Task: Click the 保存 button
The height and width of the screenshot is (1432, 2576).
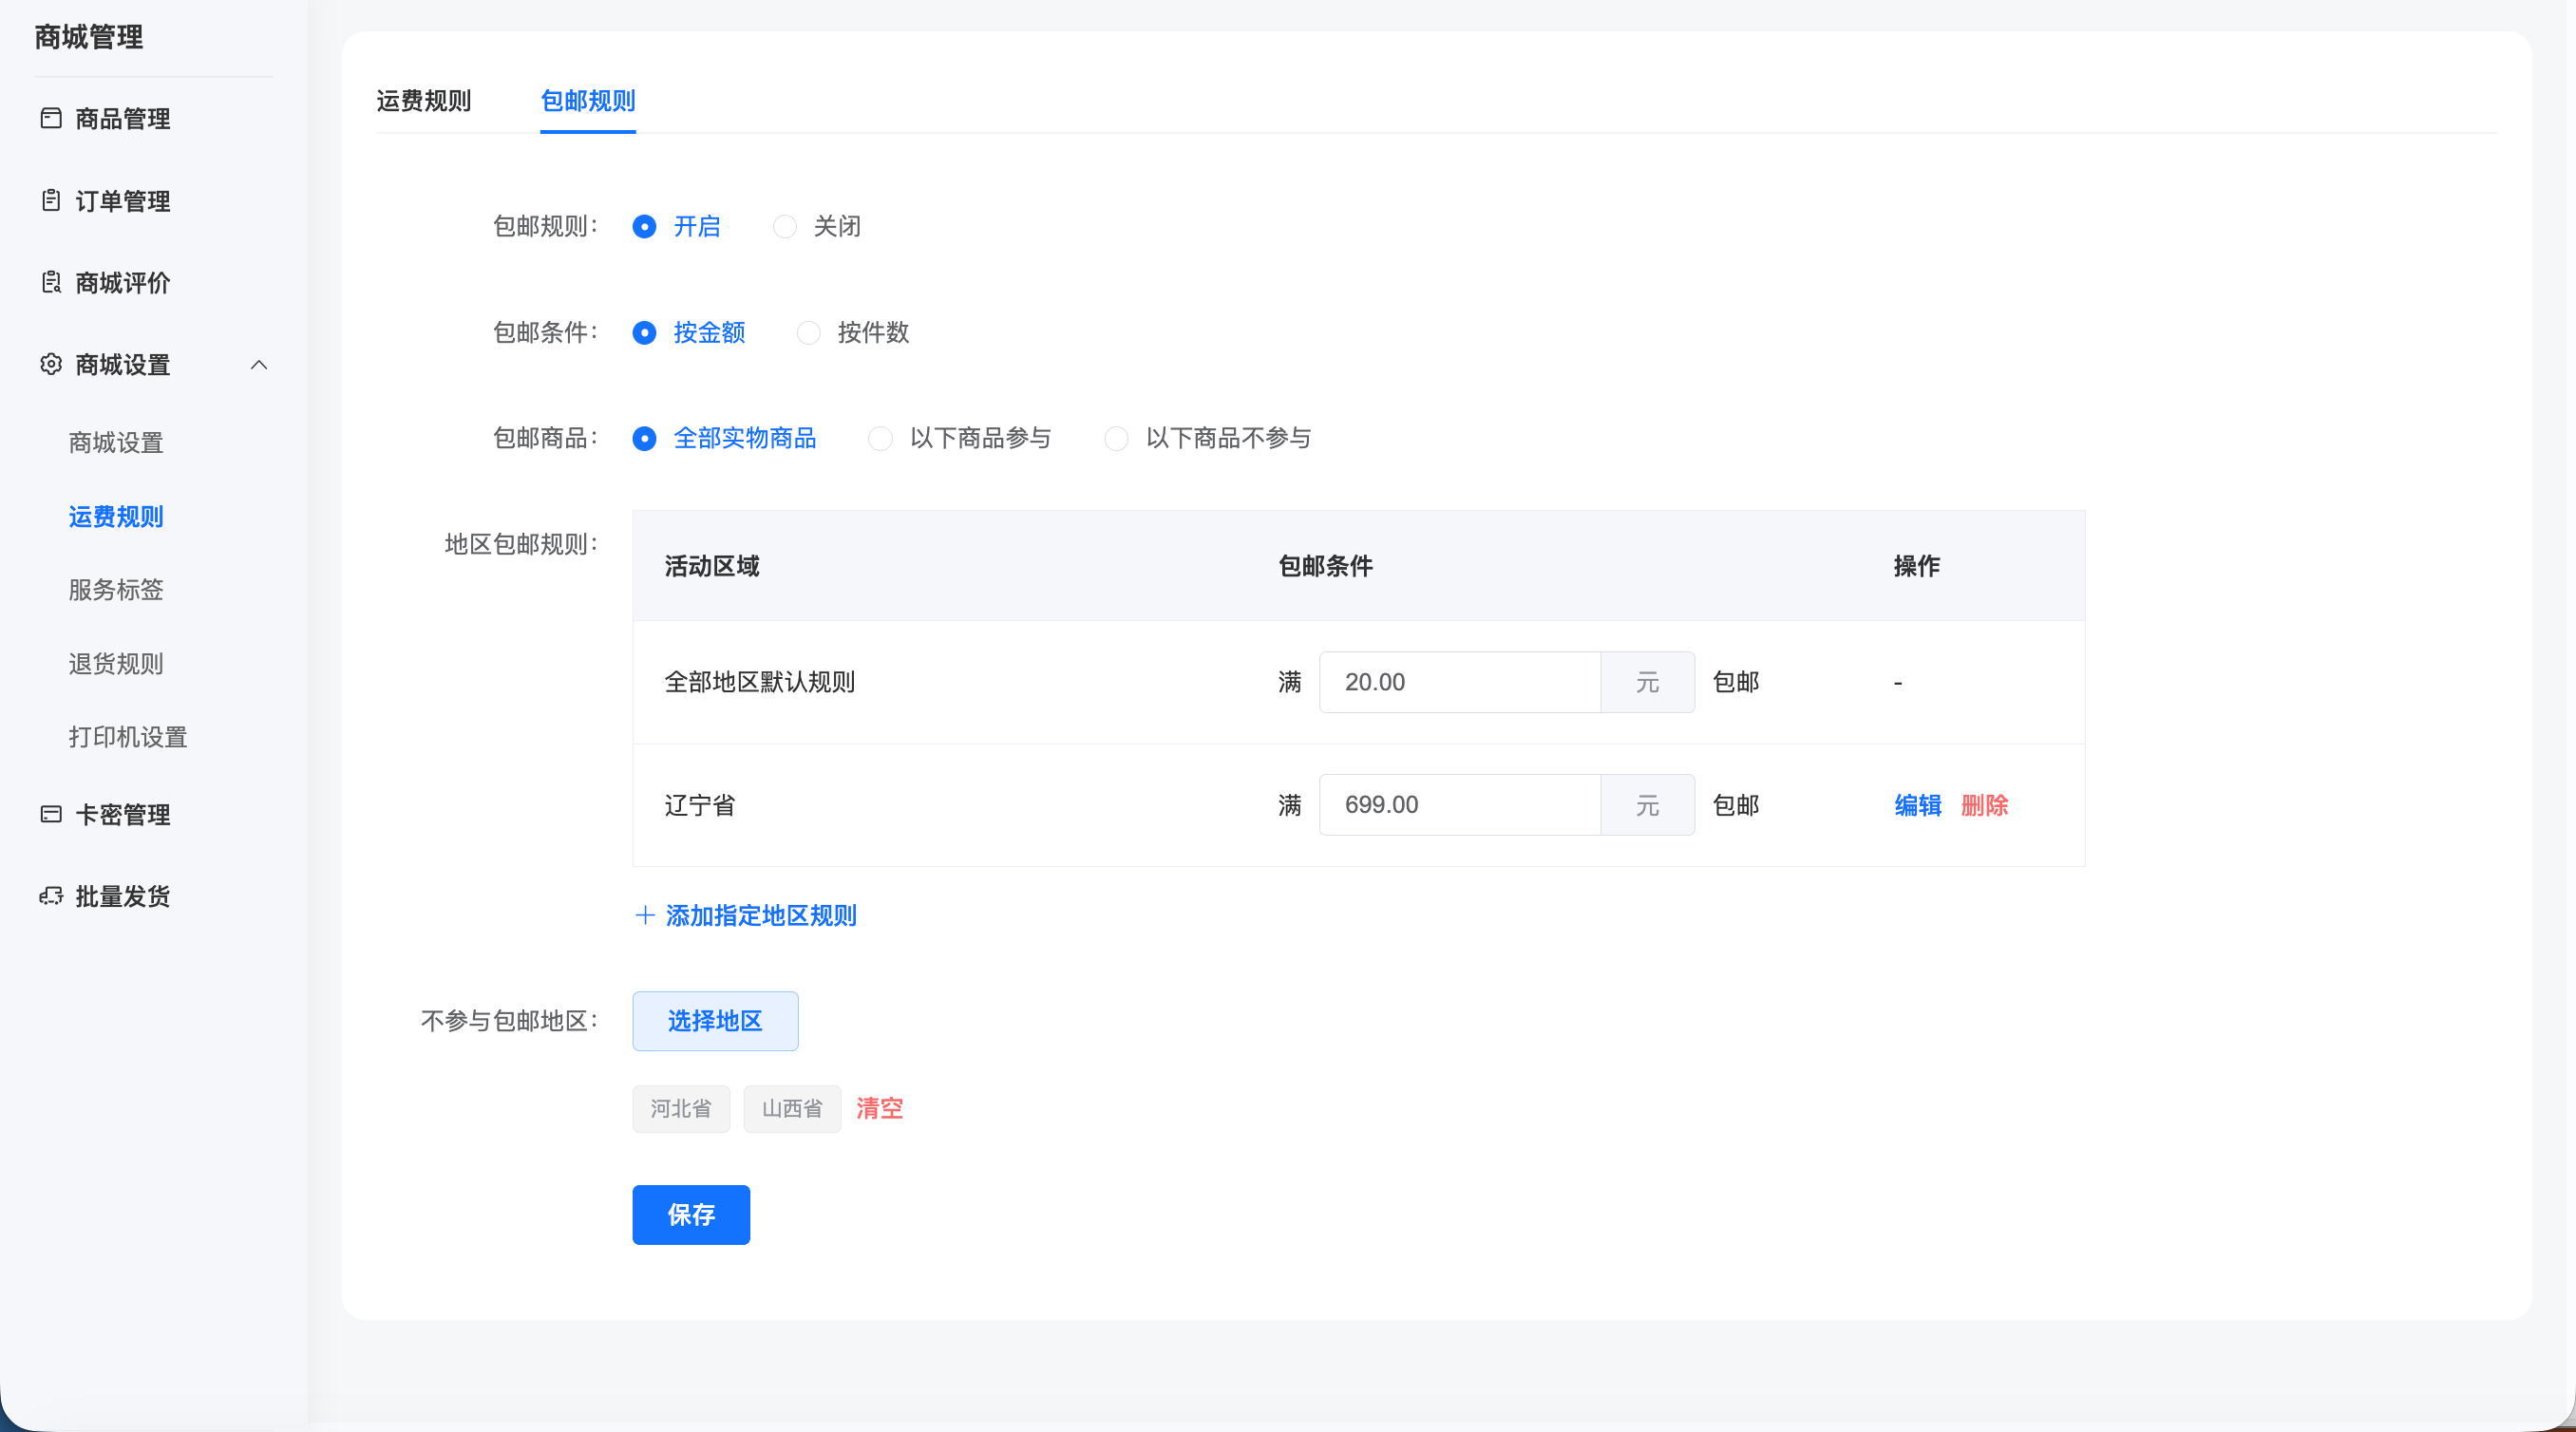Action: 691,1215
